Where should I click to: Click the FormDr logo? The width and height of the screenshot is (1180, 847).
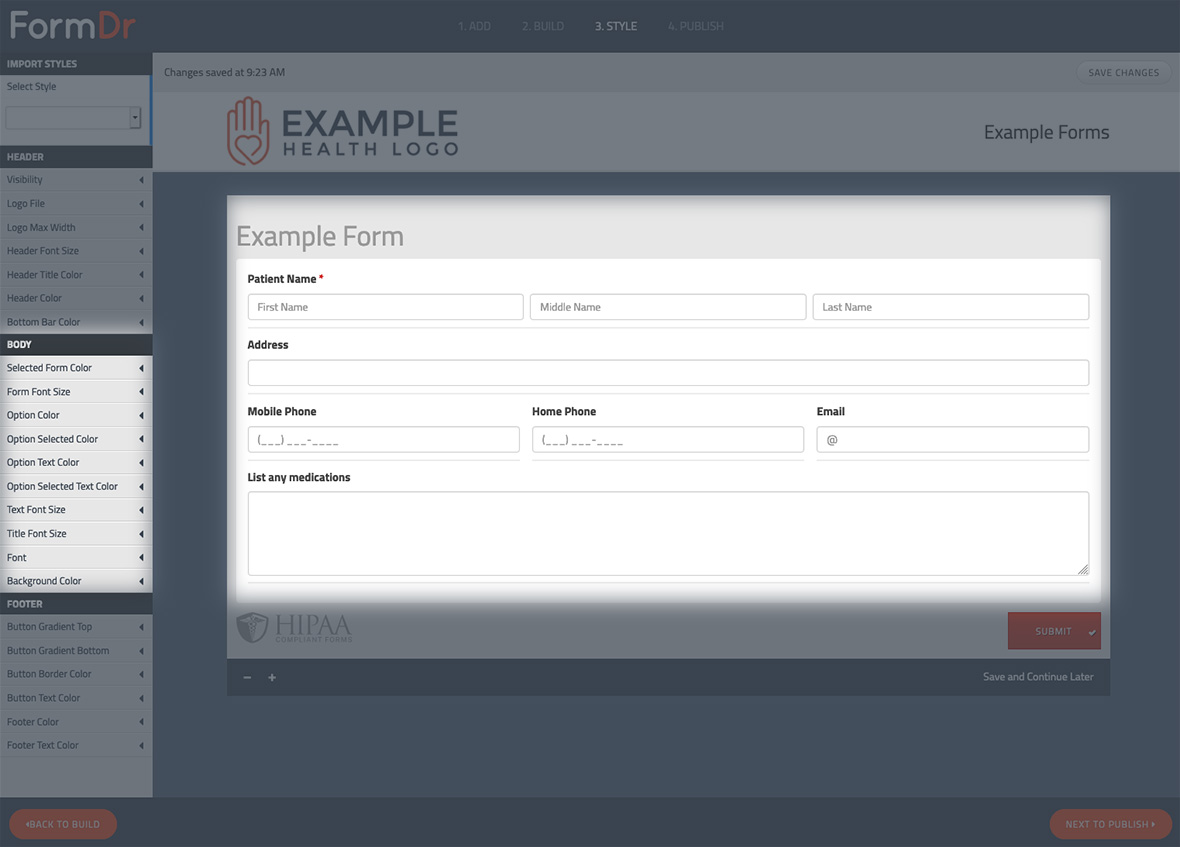(70, 25)
